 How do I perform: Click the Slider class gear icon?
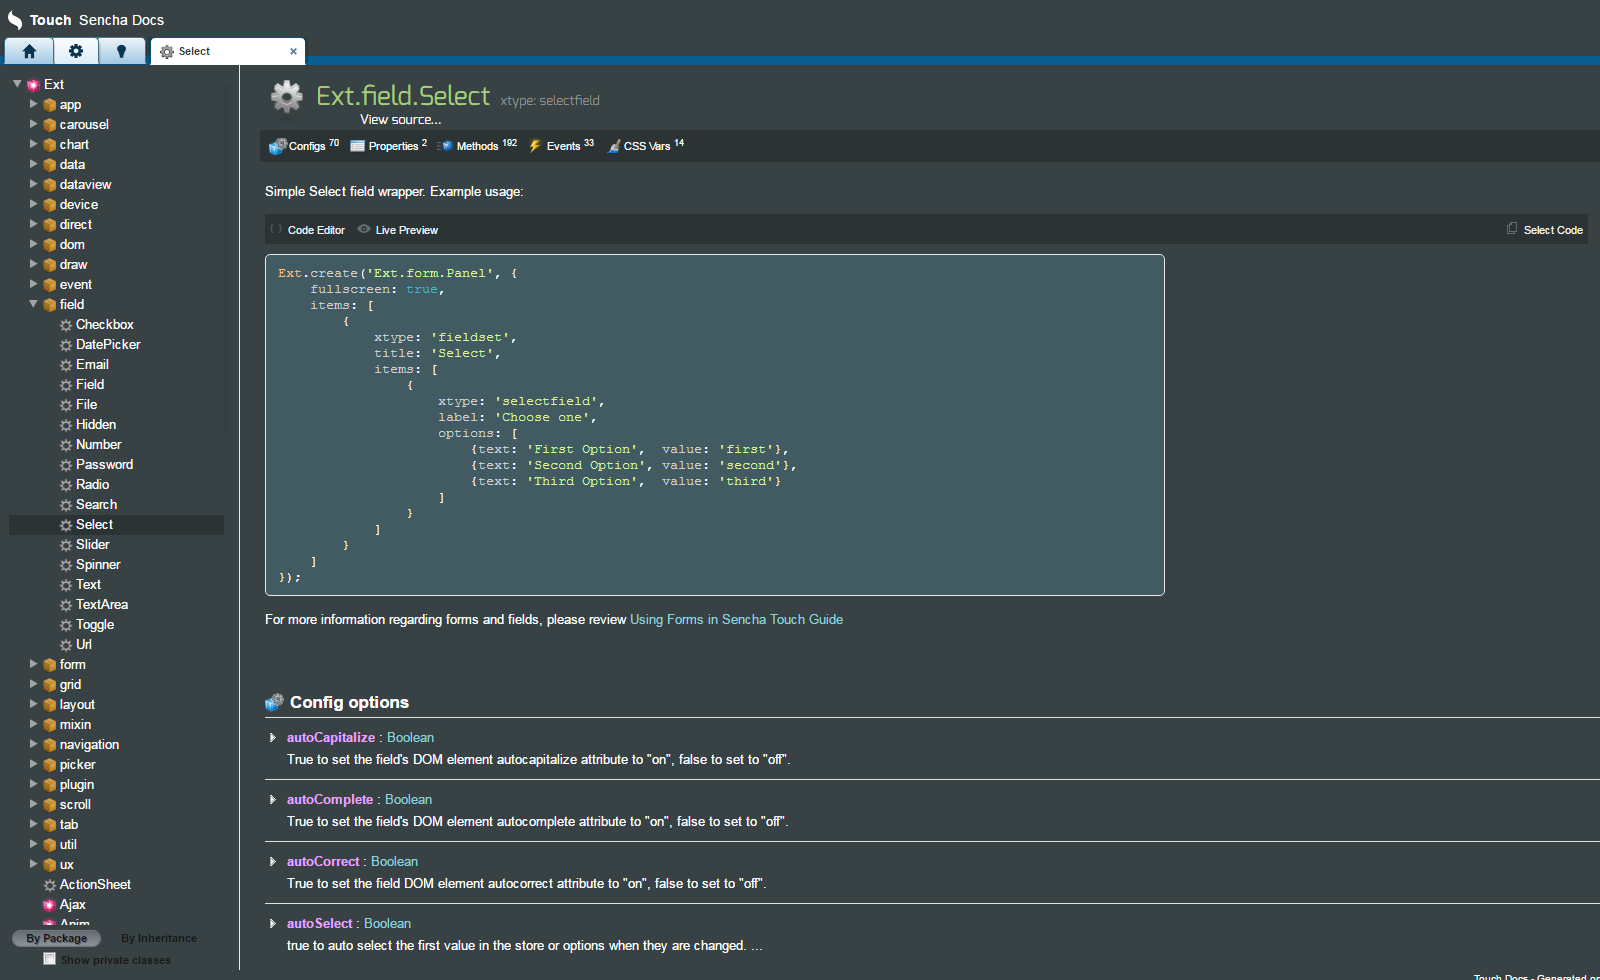click(x=66, y=545)
